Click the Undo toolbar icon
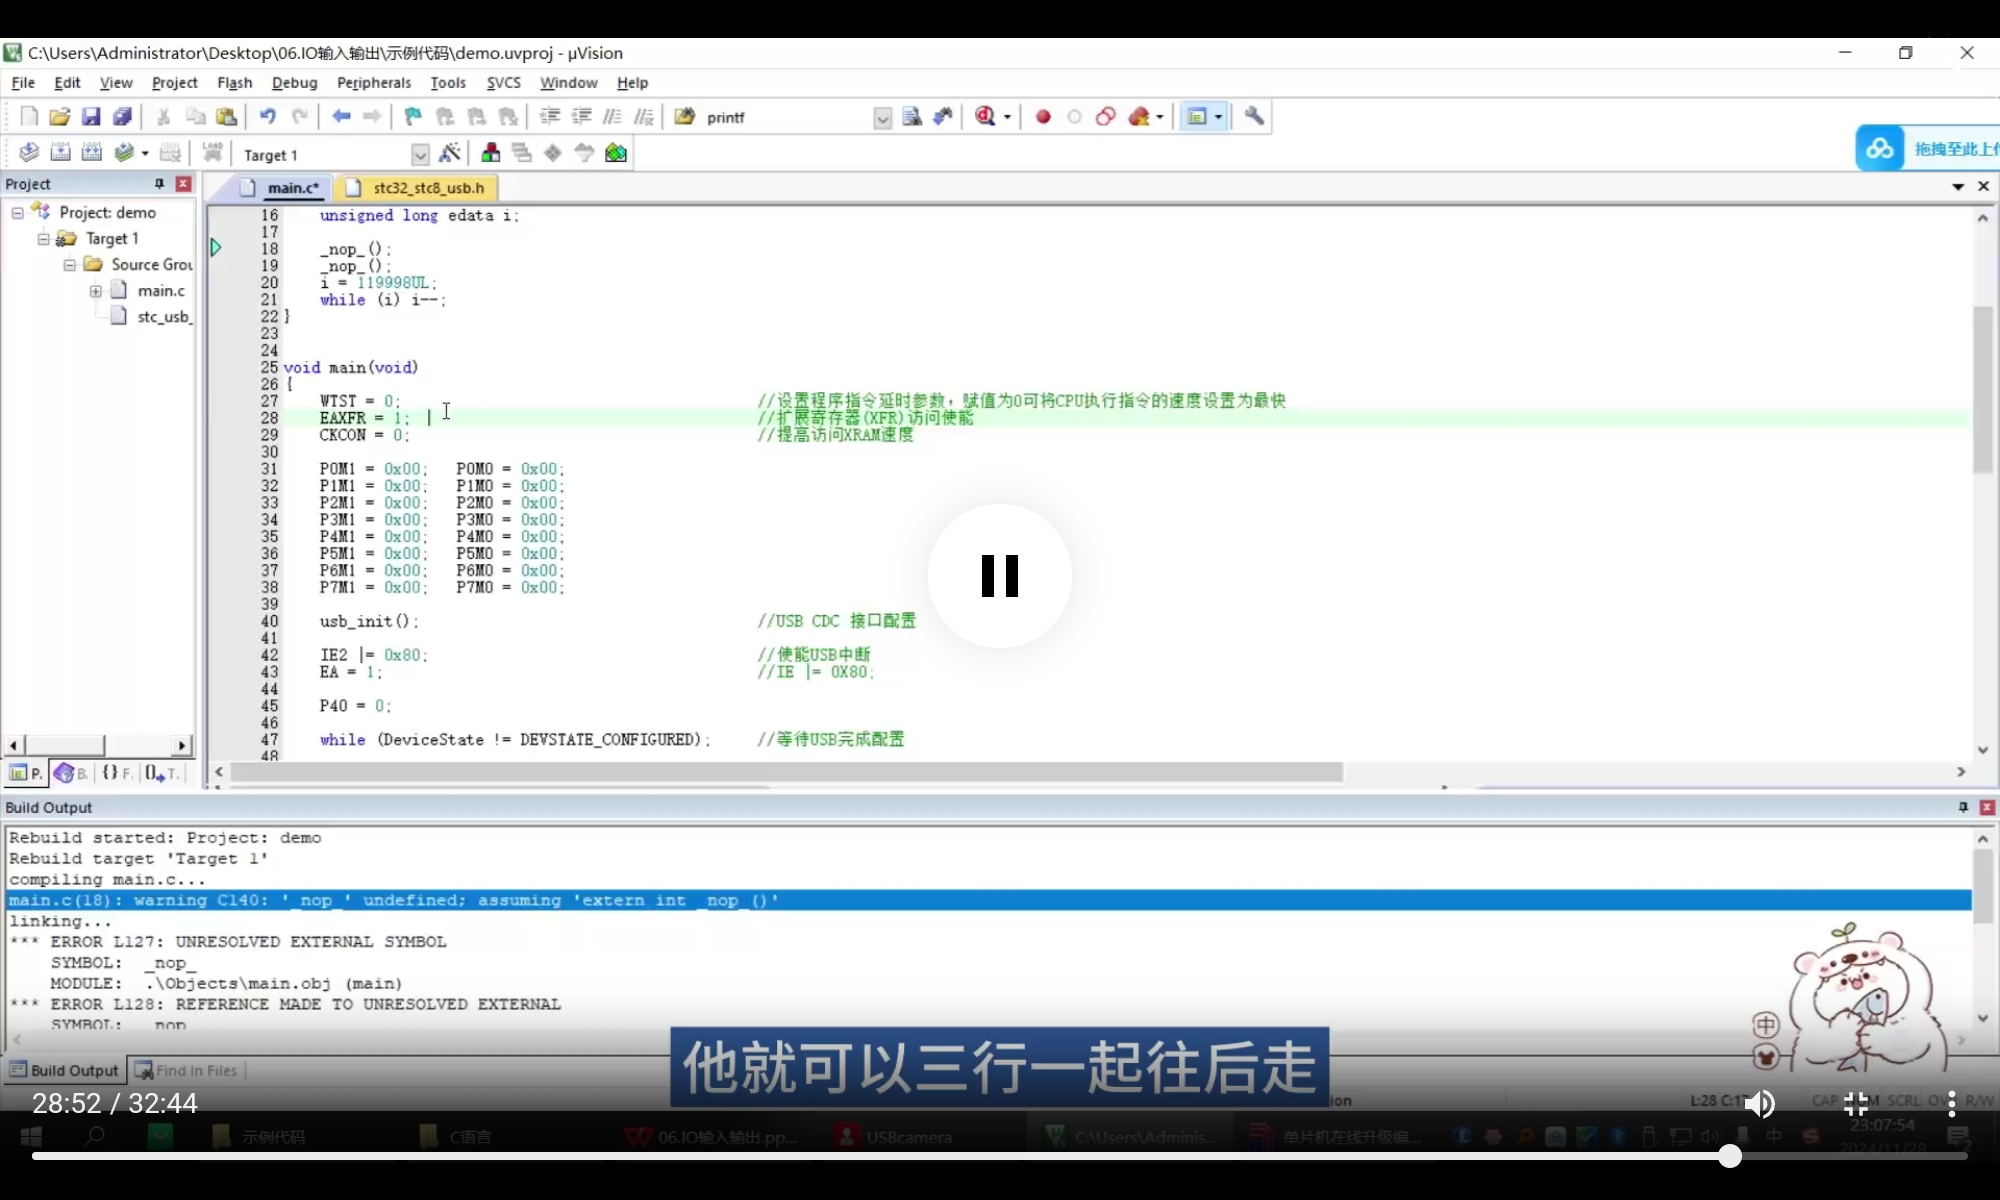Image resolution: width=2000 pixels, height=1200 pixels. (x=267, y=117)
